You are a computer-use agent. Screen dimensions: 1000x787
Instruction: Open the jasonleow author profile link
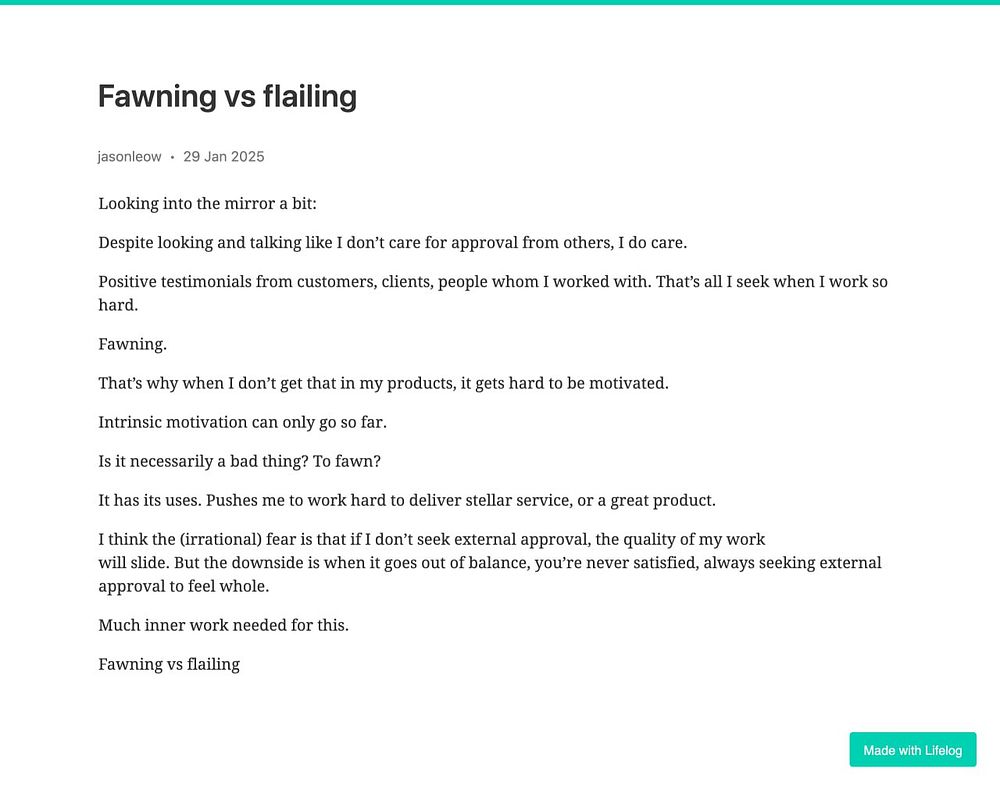tap(129, 157)
